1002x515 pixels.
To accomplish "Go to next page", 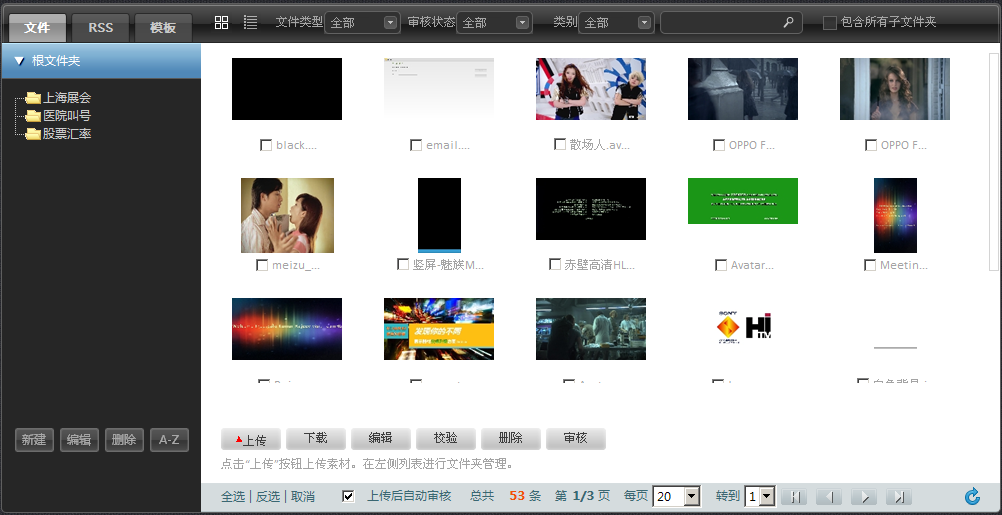I will (x=863, y=497).
